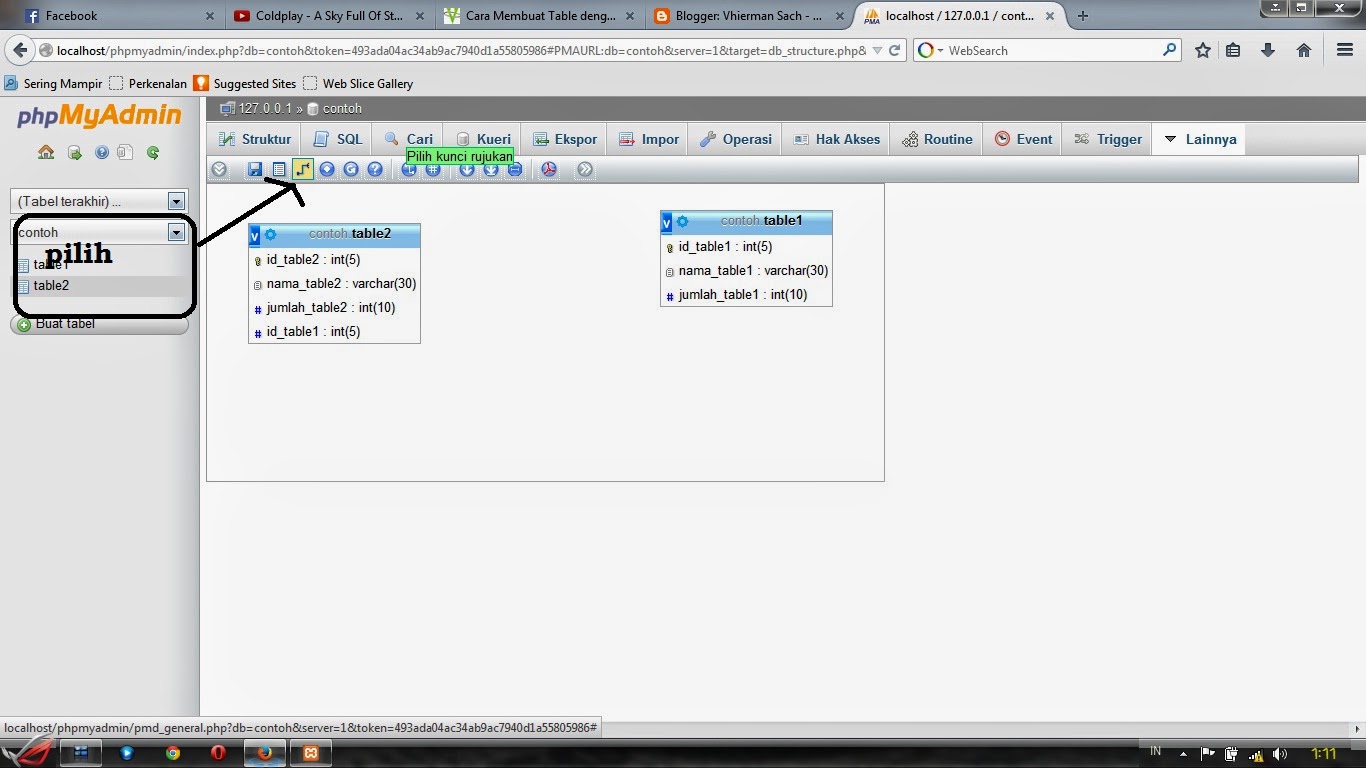Save the table positions in Designer
Viewport: 1366px width, 768px height.
[255, 169]
